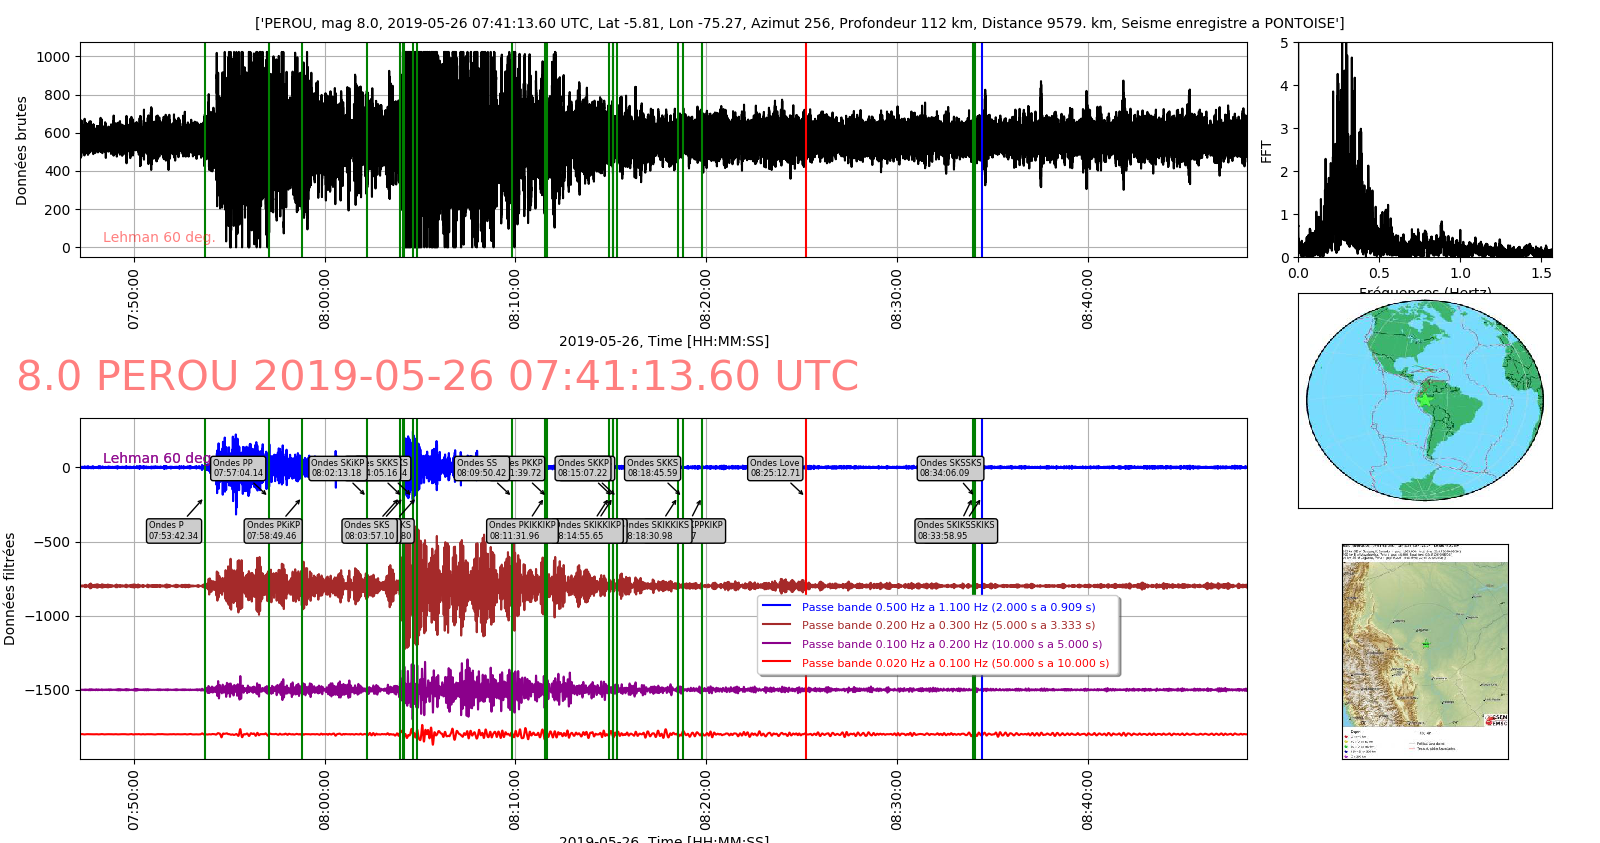This screenshot has width=1600, height=843.
Task: Select the Ondes SKIKSSKIKS annotation box
Action: (x=956, y=531)
